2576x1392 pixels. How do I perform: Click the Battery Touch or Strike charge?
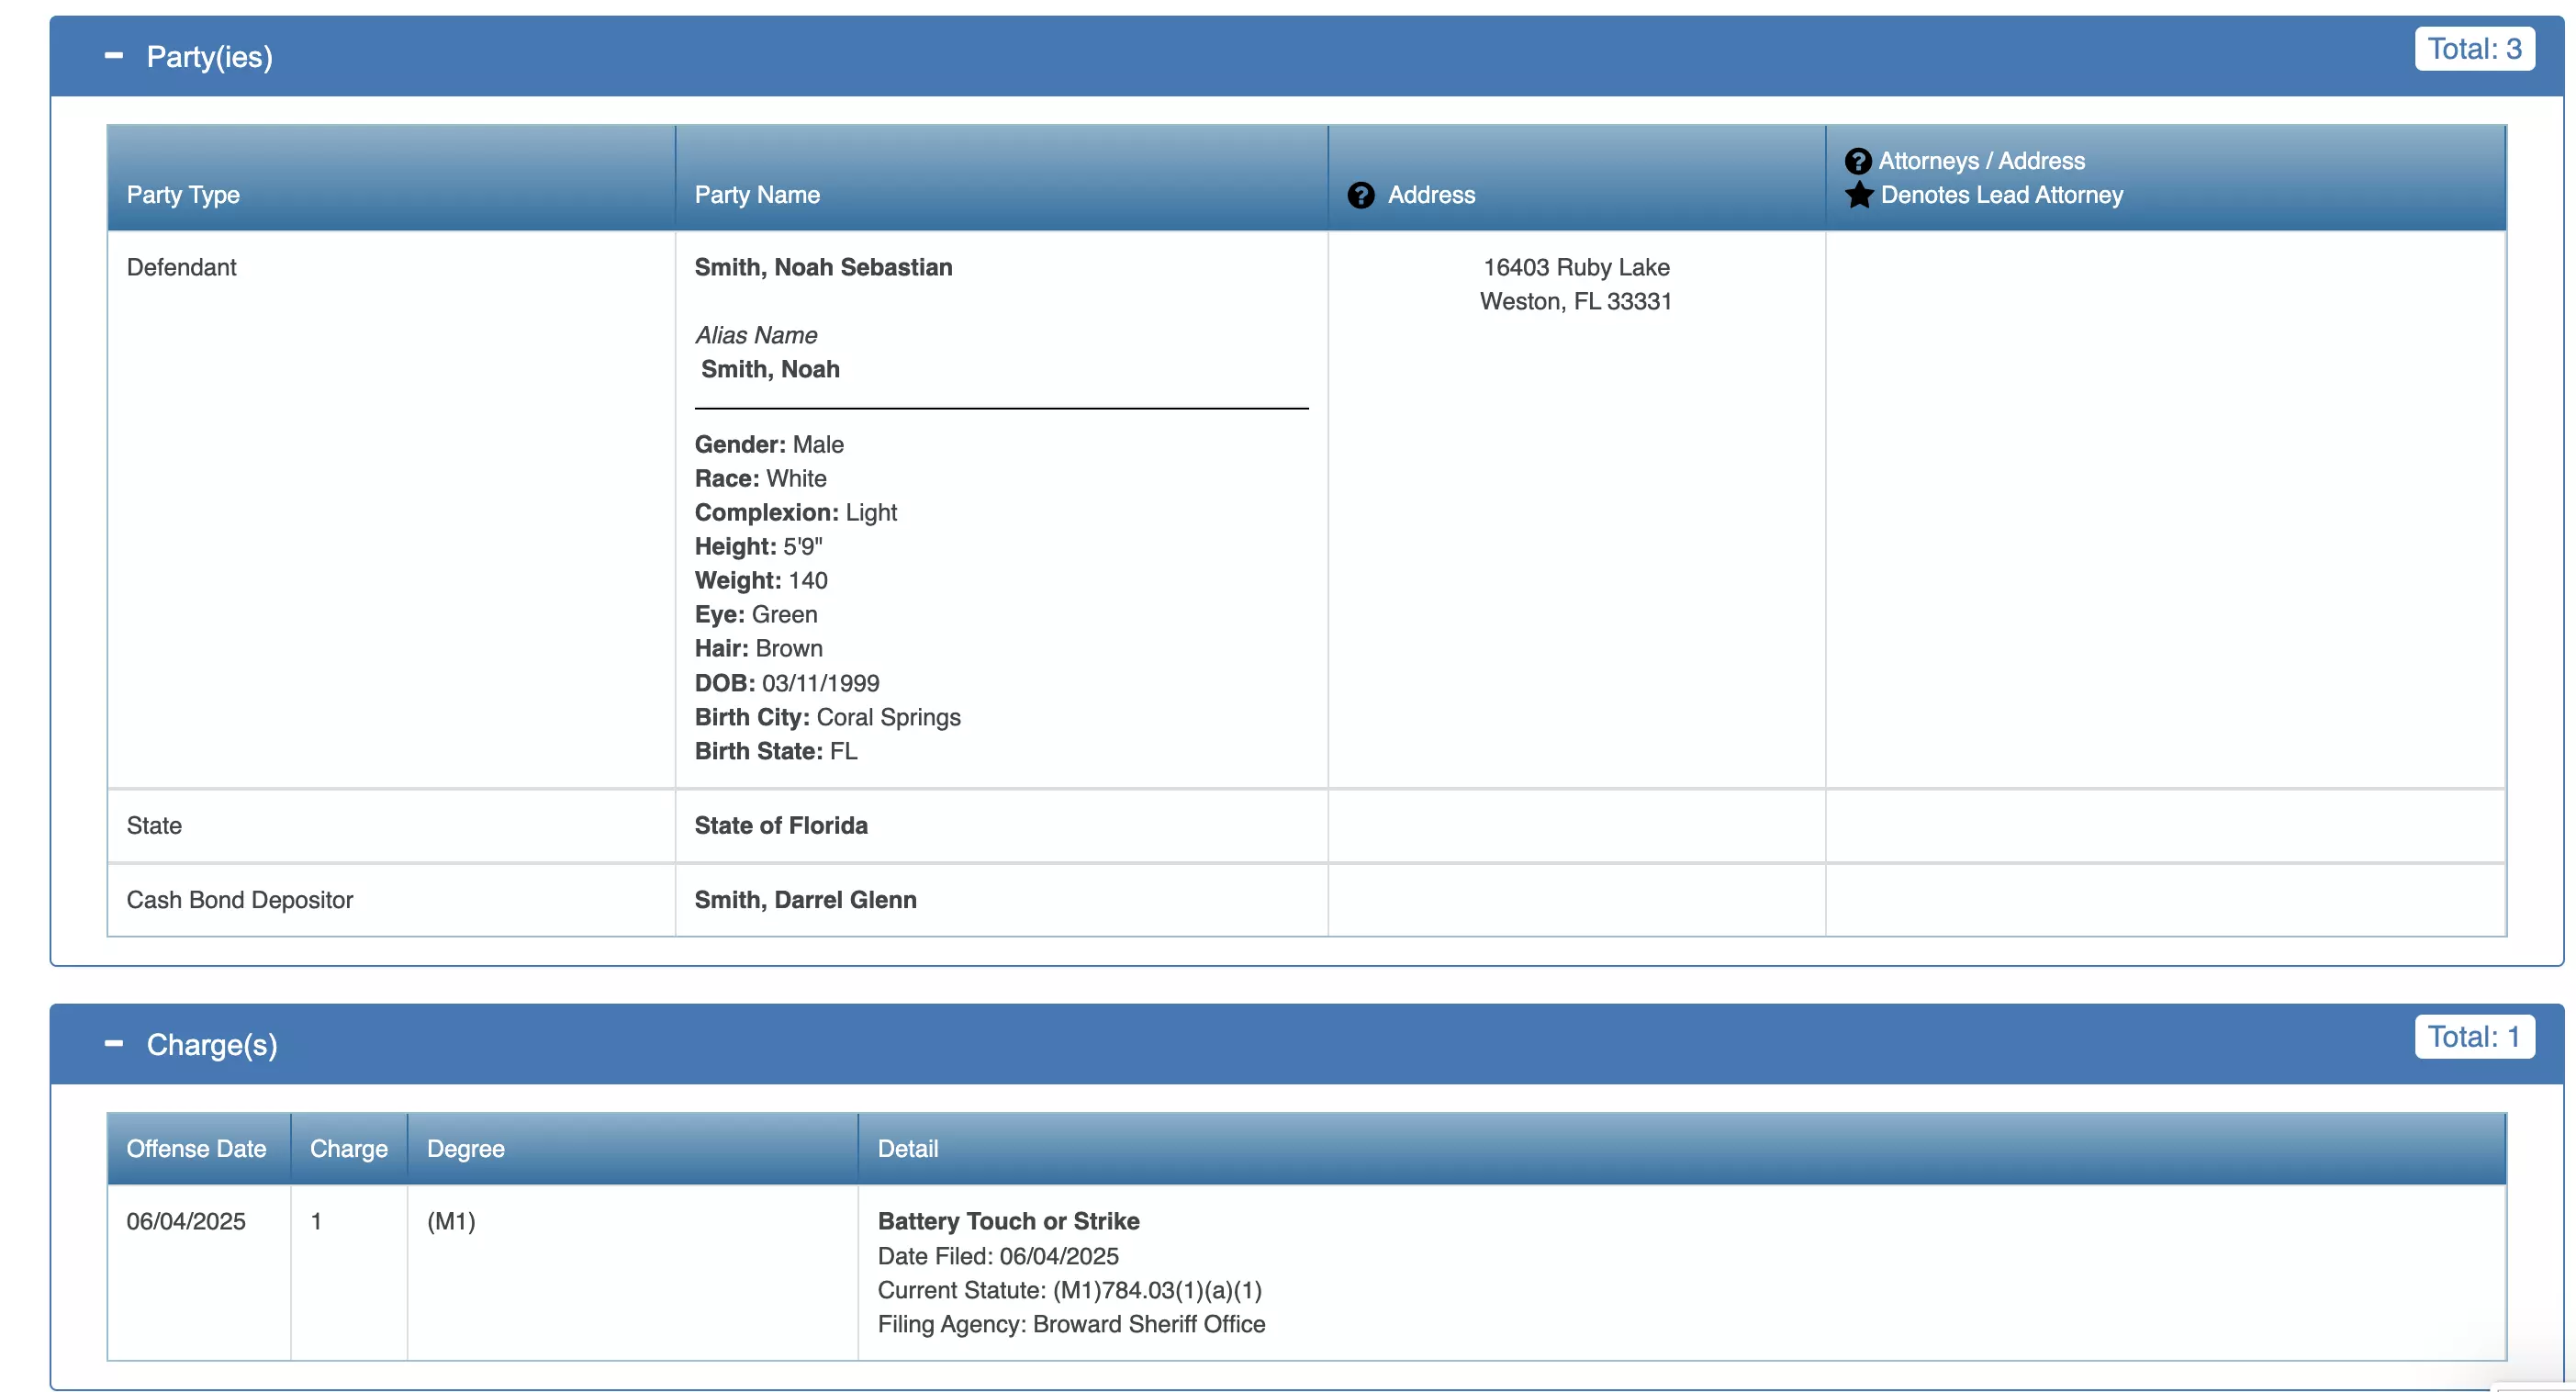1008,1221
